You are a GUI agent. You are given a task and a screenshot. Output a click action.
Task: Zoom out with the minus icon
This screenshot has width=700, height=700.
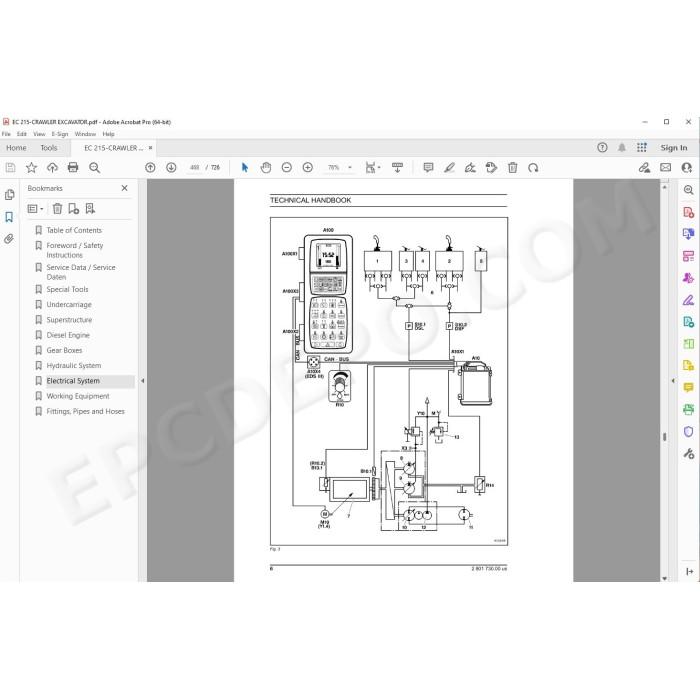point(287,168)
